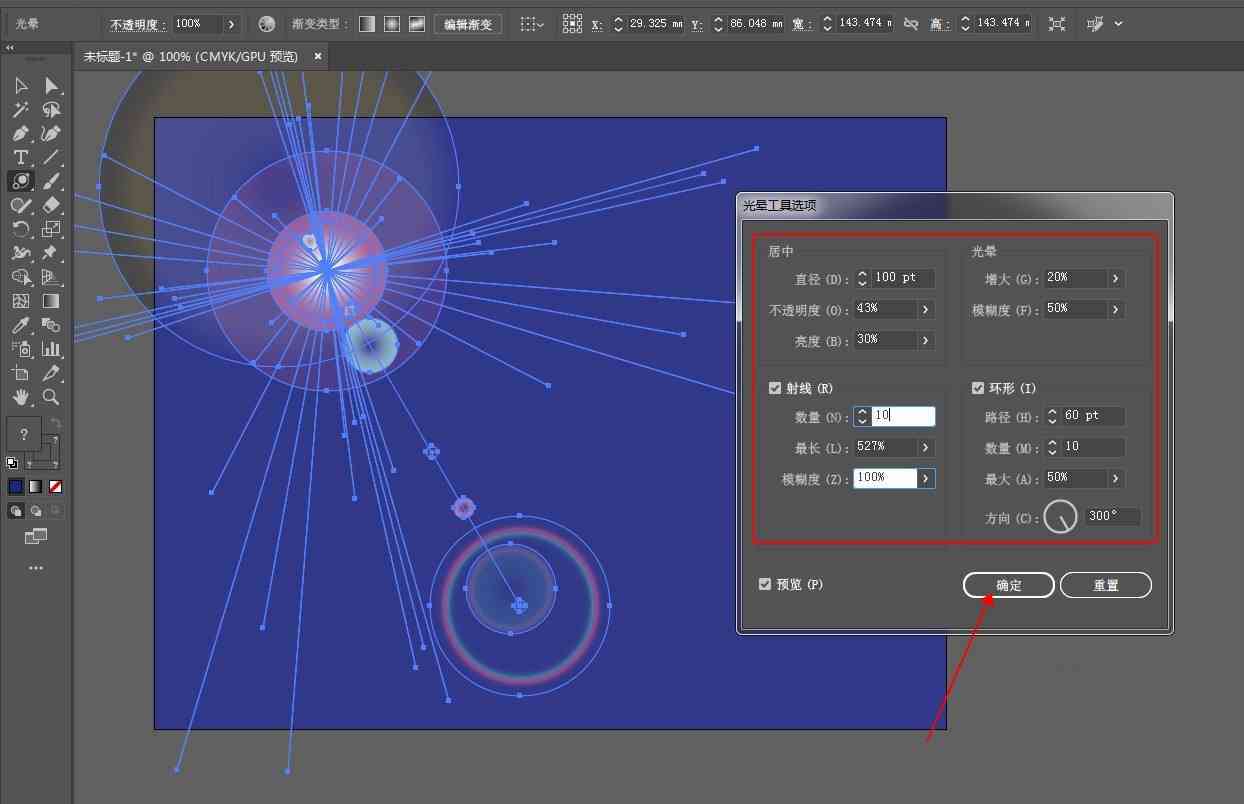
Task: Select the Flare tool in toolbar
Action: click(x=20, y=182)
